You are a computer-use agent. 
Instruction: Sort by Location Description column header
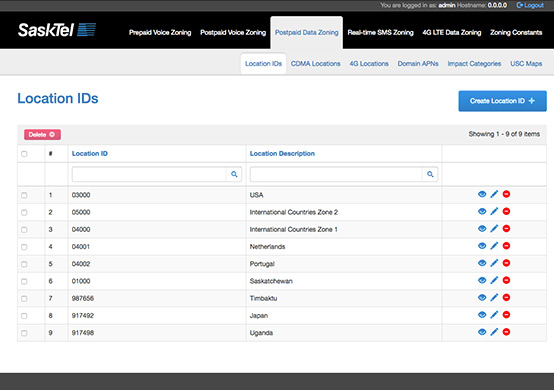click(282, 154)
